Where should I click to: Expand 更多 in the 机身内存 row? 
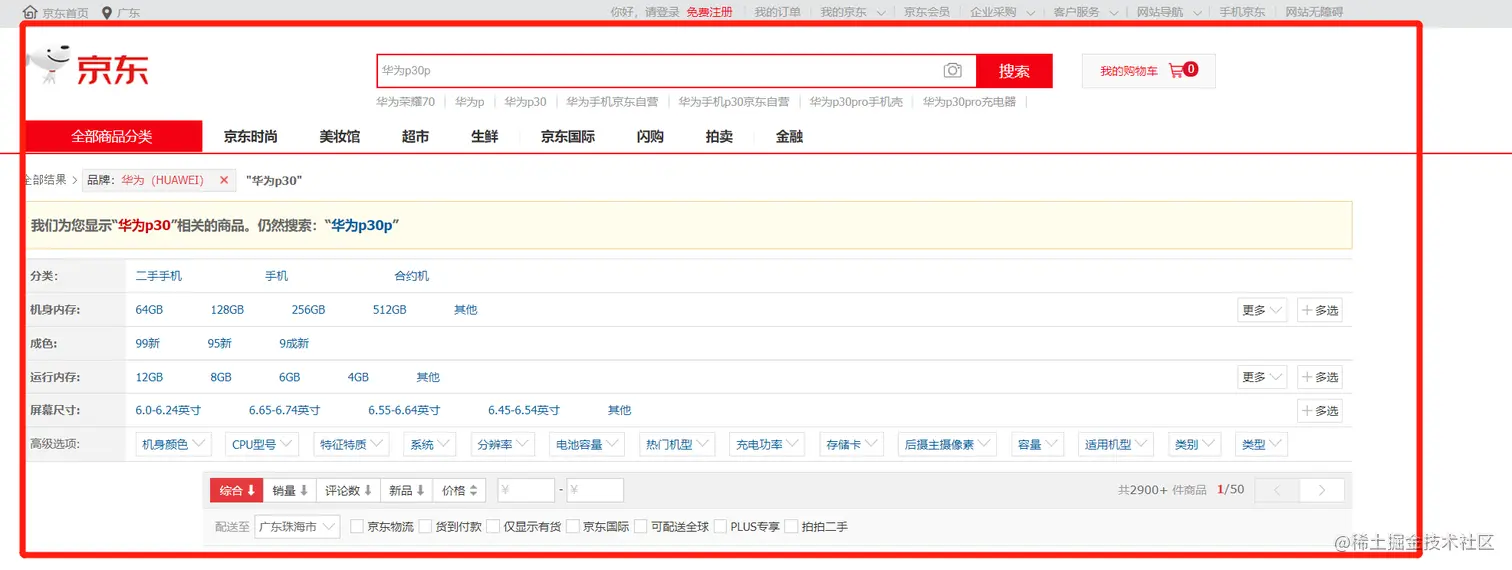point(1262,310)
